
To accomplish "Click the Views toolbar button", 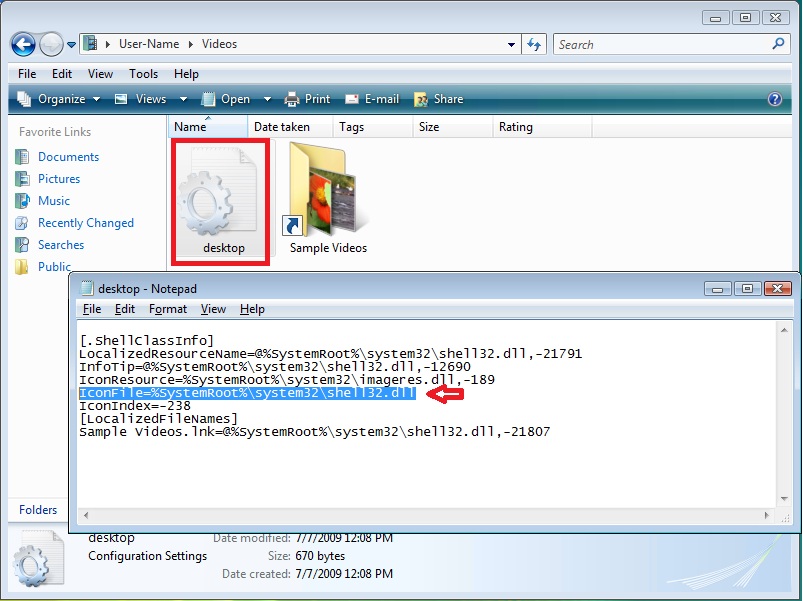I will (141, 99).
